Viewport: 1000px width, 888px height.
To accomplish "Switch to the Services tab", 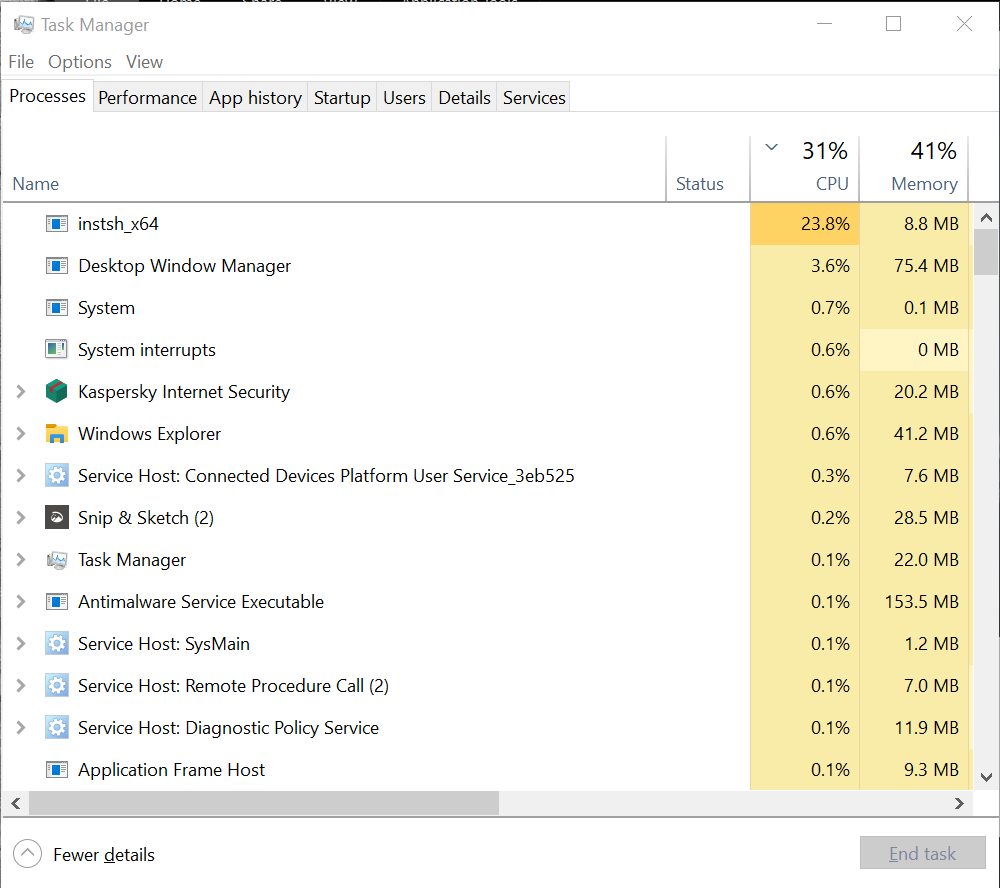I will tap(534, 98).
